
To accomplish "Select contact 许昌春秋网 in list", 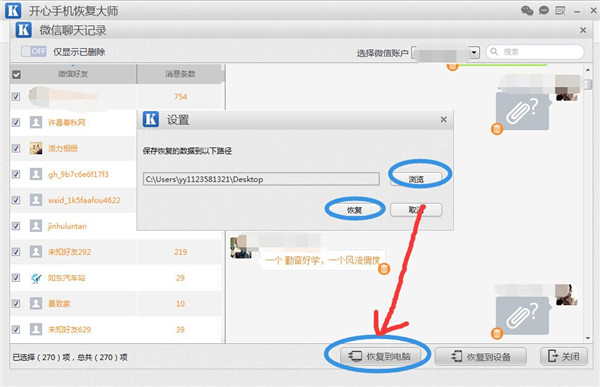I will pos(67,122).
